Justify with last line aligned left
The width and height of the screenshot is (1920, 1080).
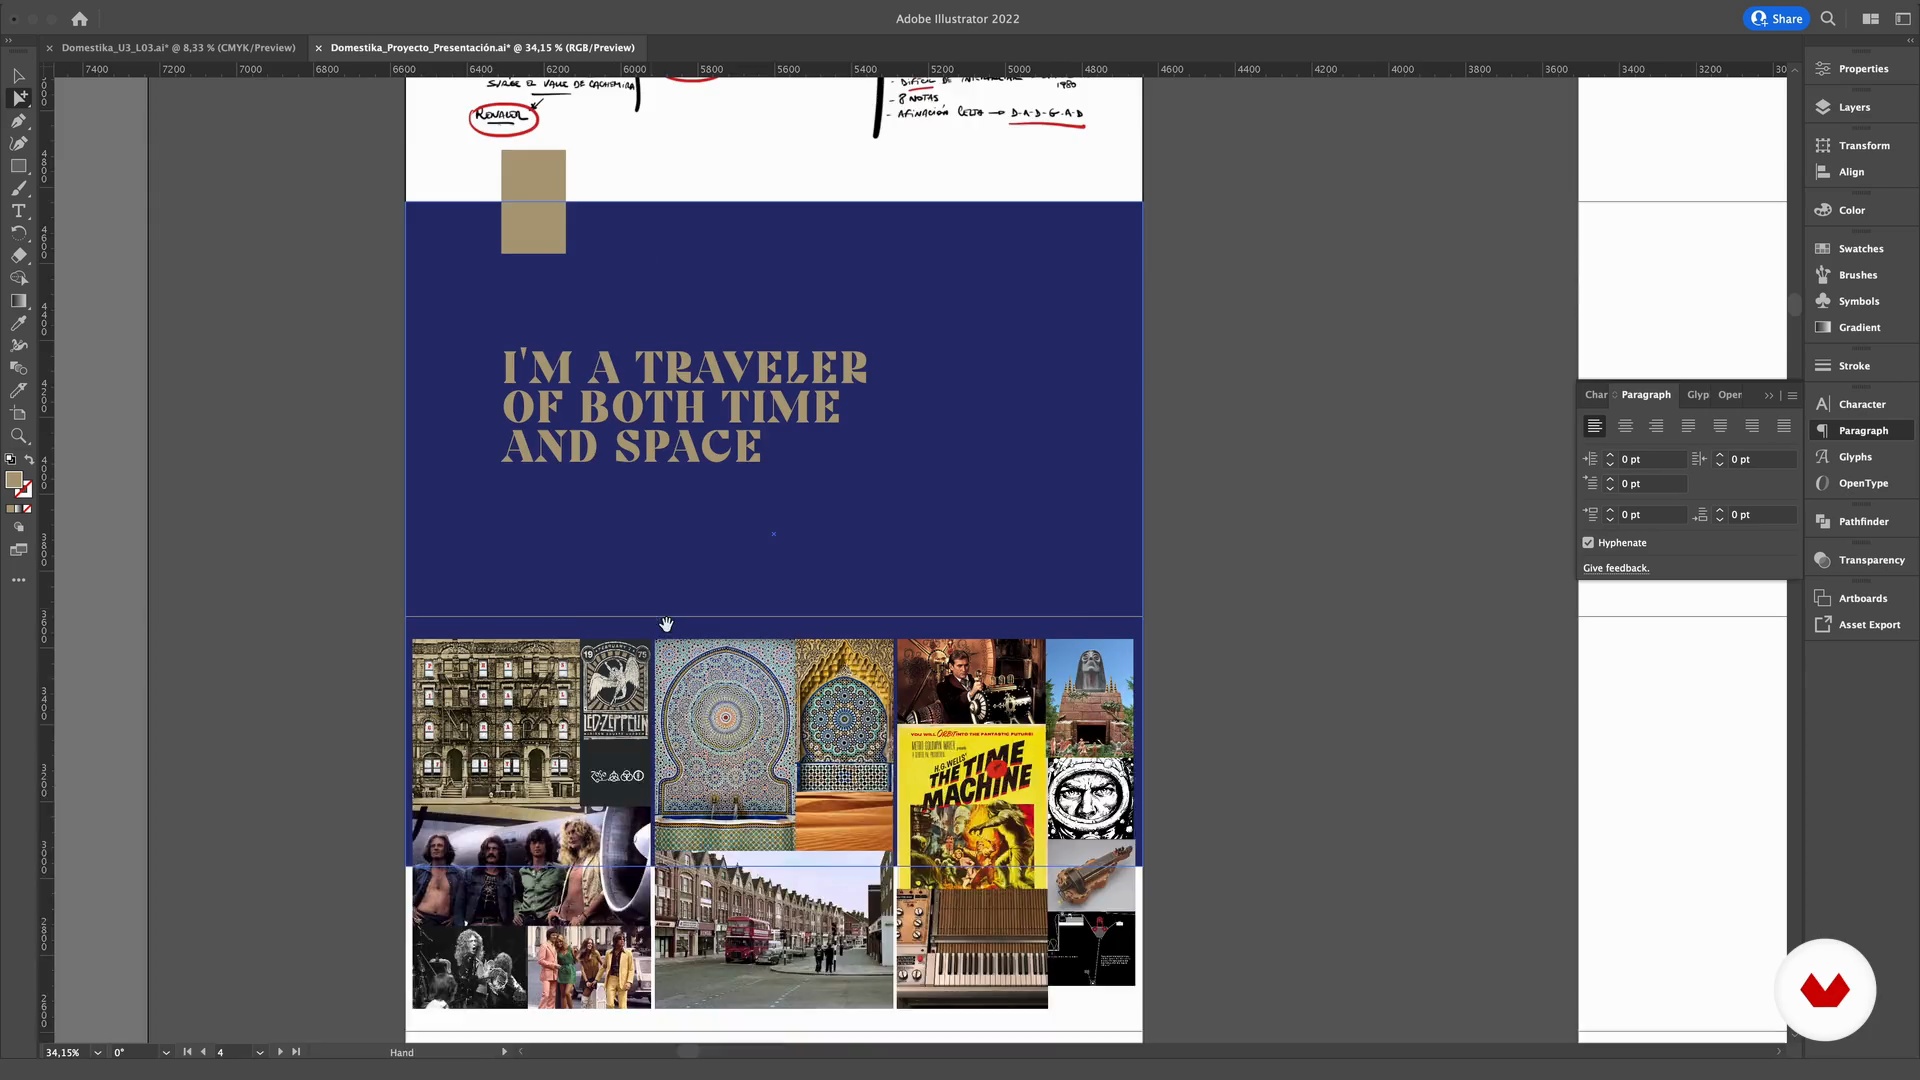pos(1689,426)
